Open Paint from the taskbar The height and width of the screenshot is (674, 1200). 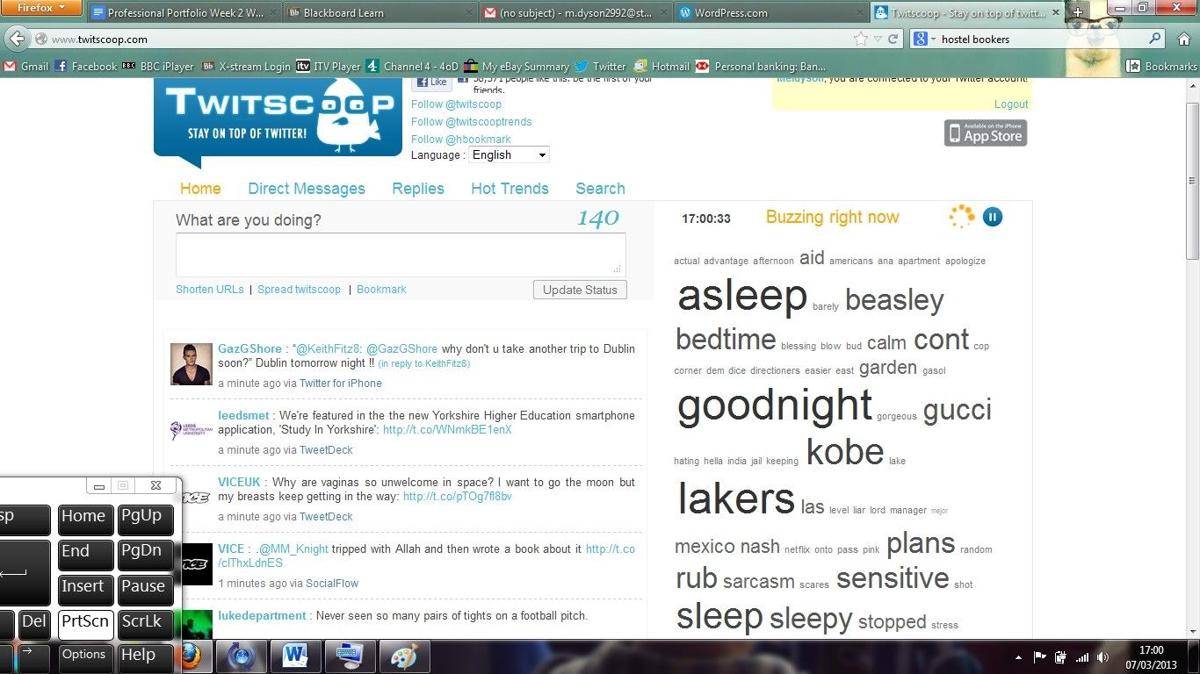pyautogui.click(x=405, y=657)
